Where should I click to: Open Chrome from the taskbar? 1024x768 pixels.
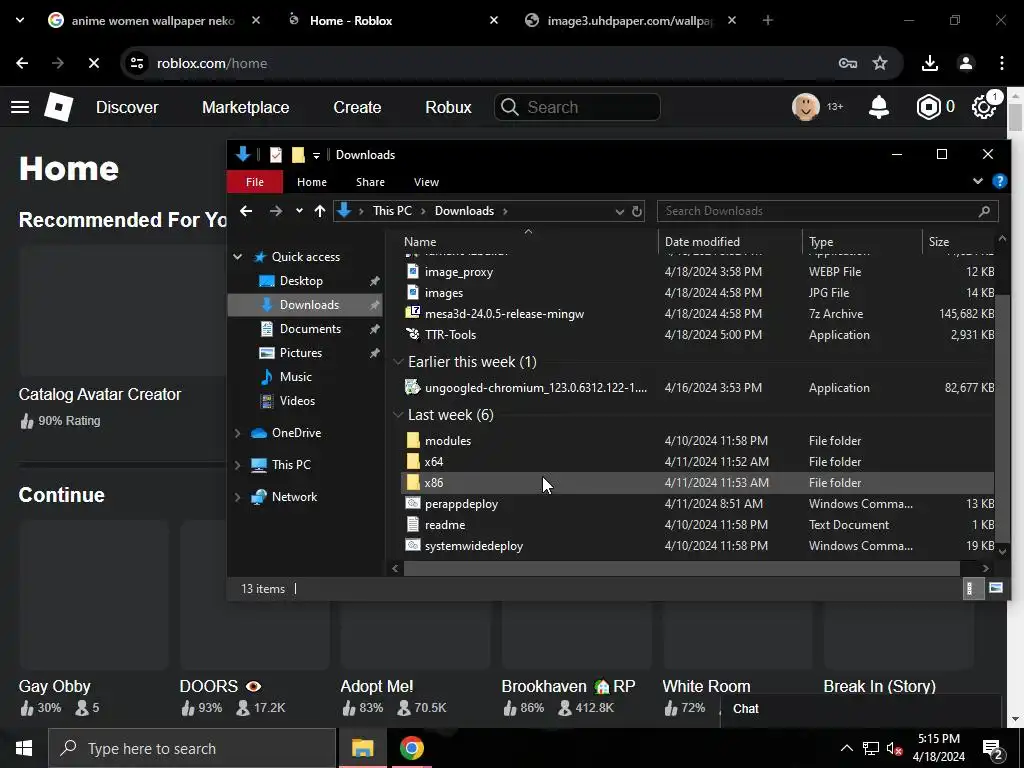411,748
